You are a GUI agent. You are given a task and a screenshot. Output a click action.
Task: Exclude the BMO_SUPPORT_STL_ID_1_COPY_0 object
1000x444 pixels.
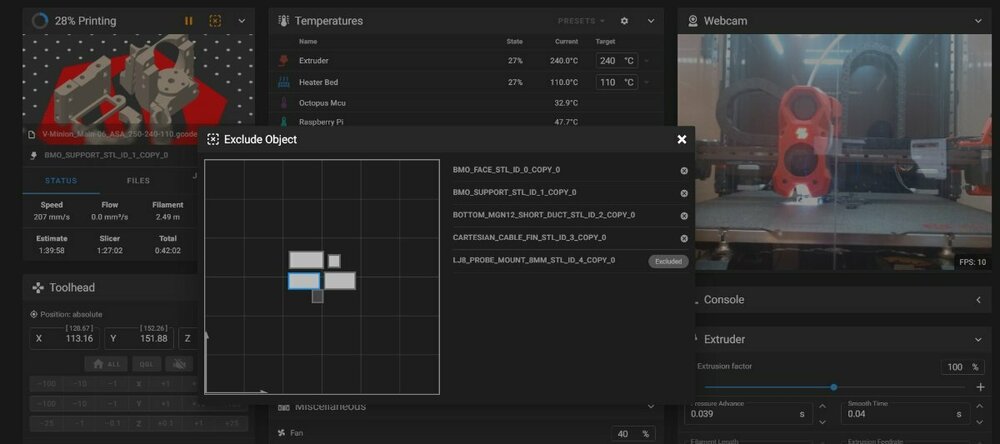[x=684, y=193]
